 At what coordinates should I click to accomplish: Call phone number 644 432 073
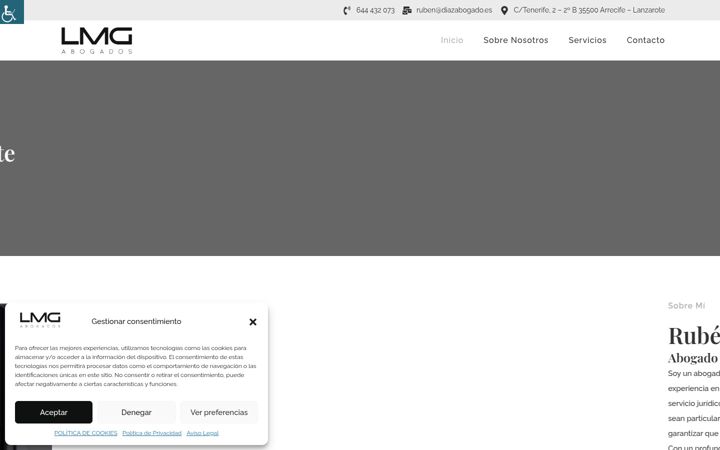coord(375,10)
